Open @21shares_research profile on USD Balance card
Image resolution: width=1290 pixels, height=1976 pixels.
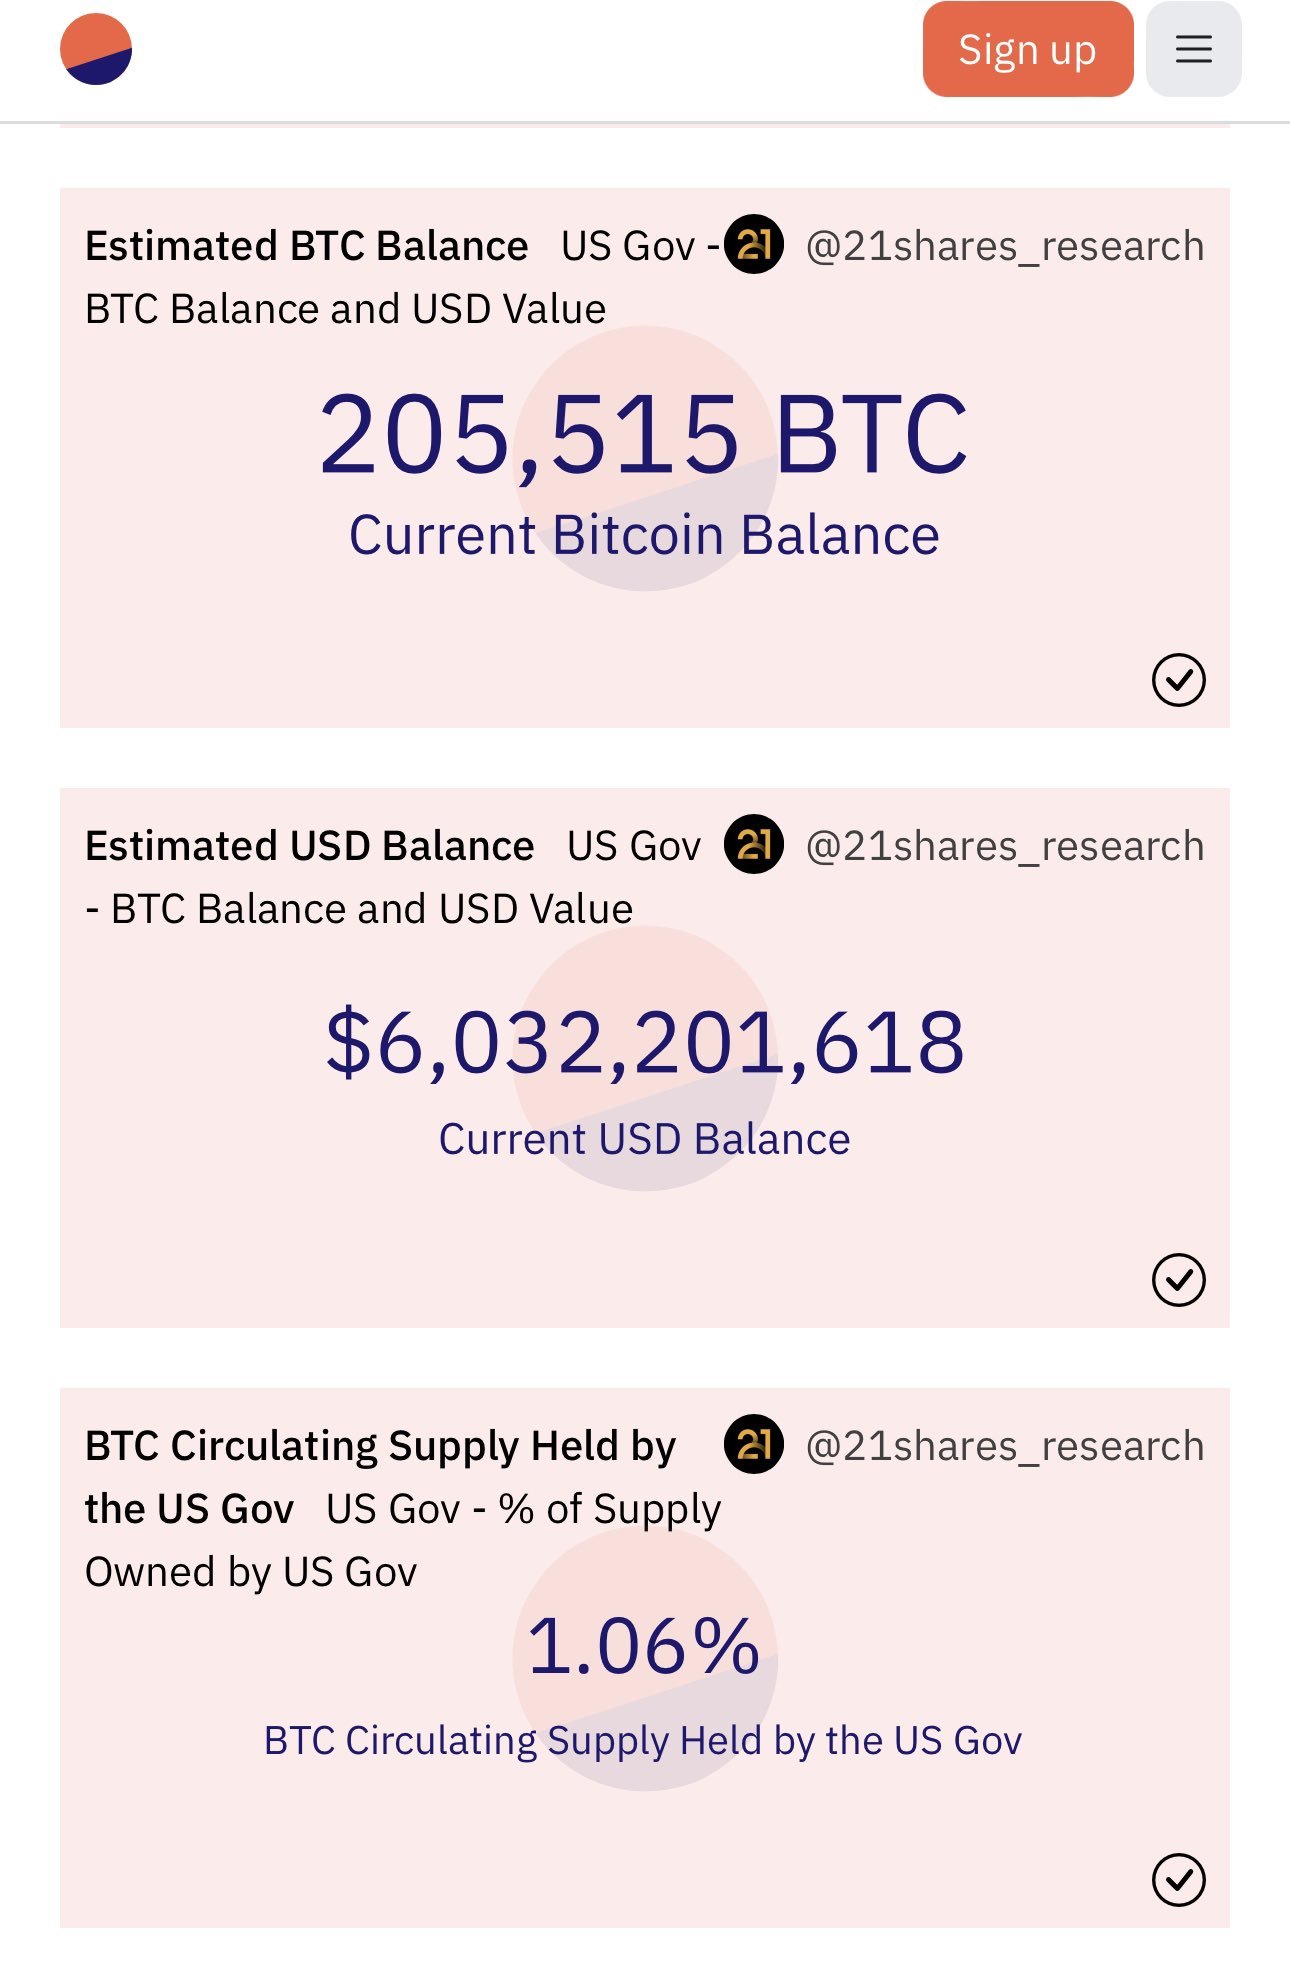point(1005,846)
